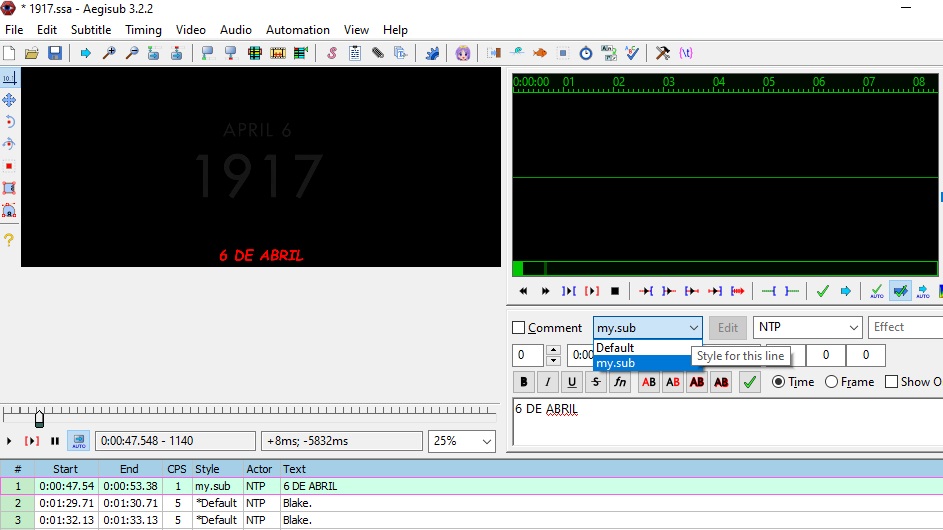Select the rectangular clip tool
Screen dimensions: 943x530
tap(9, 188)
